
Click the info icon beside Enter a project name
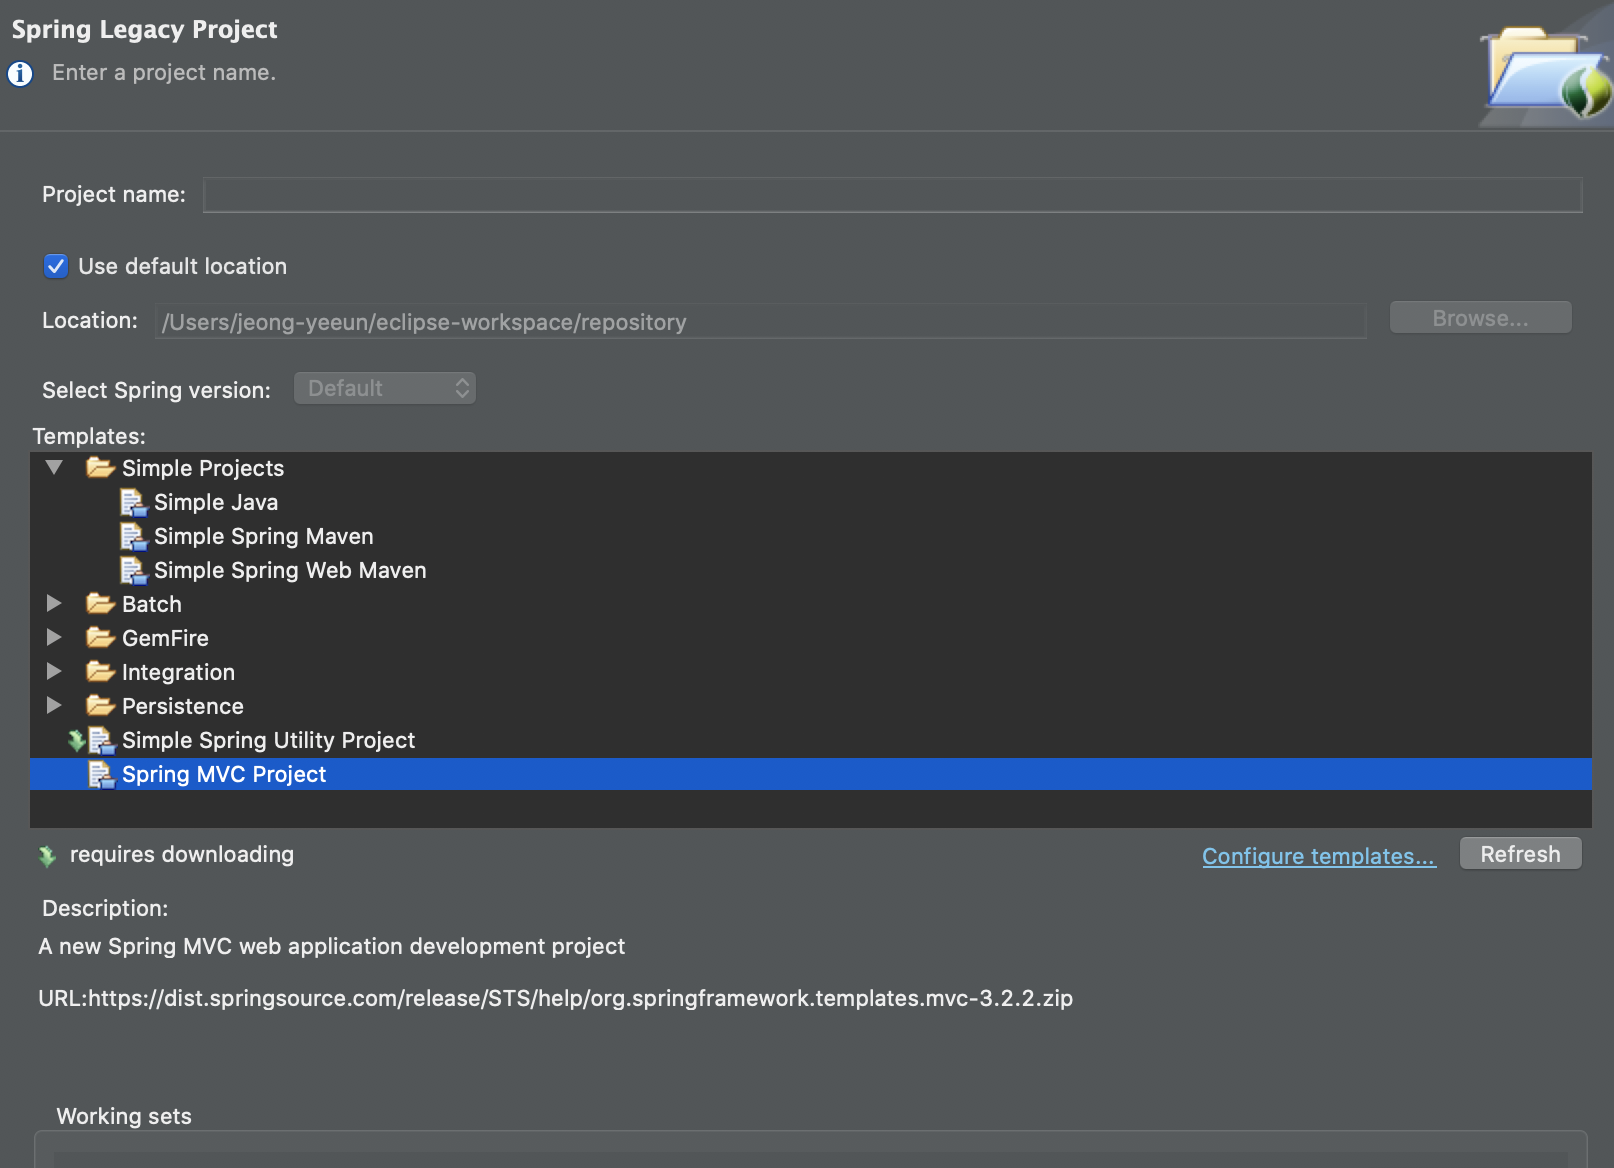(20, 74)
